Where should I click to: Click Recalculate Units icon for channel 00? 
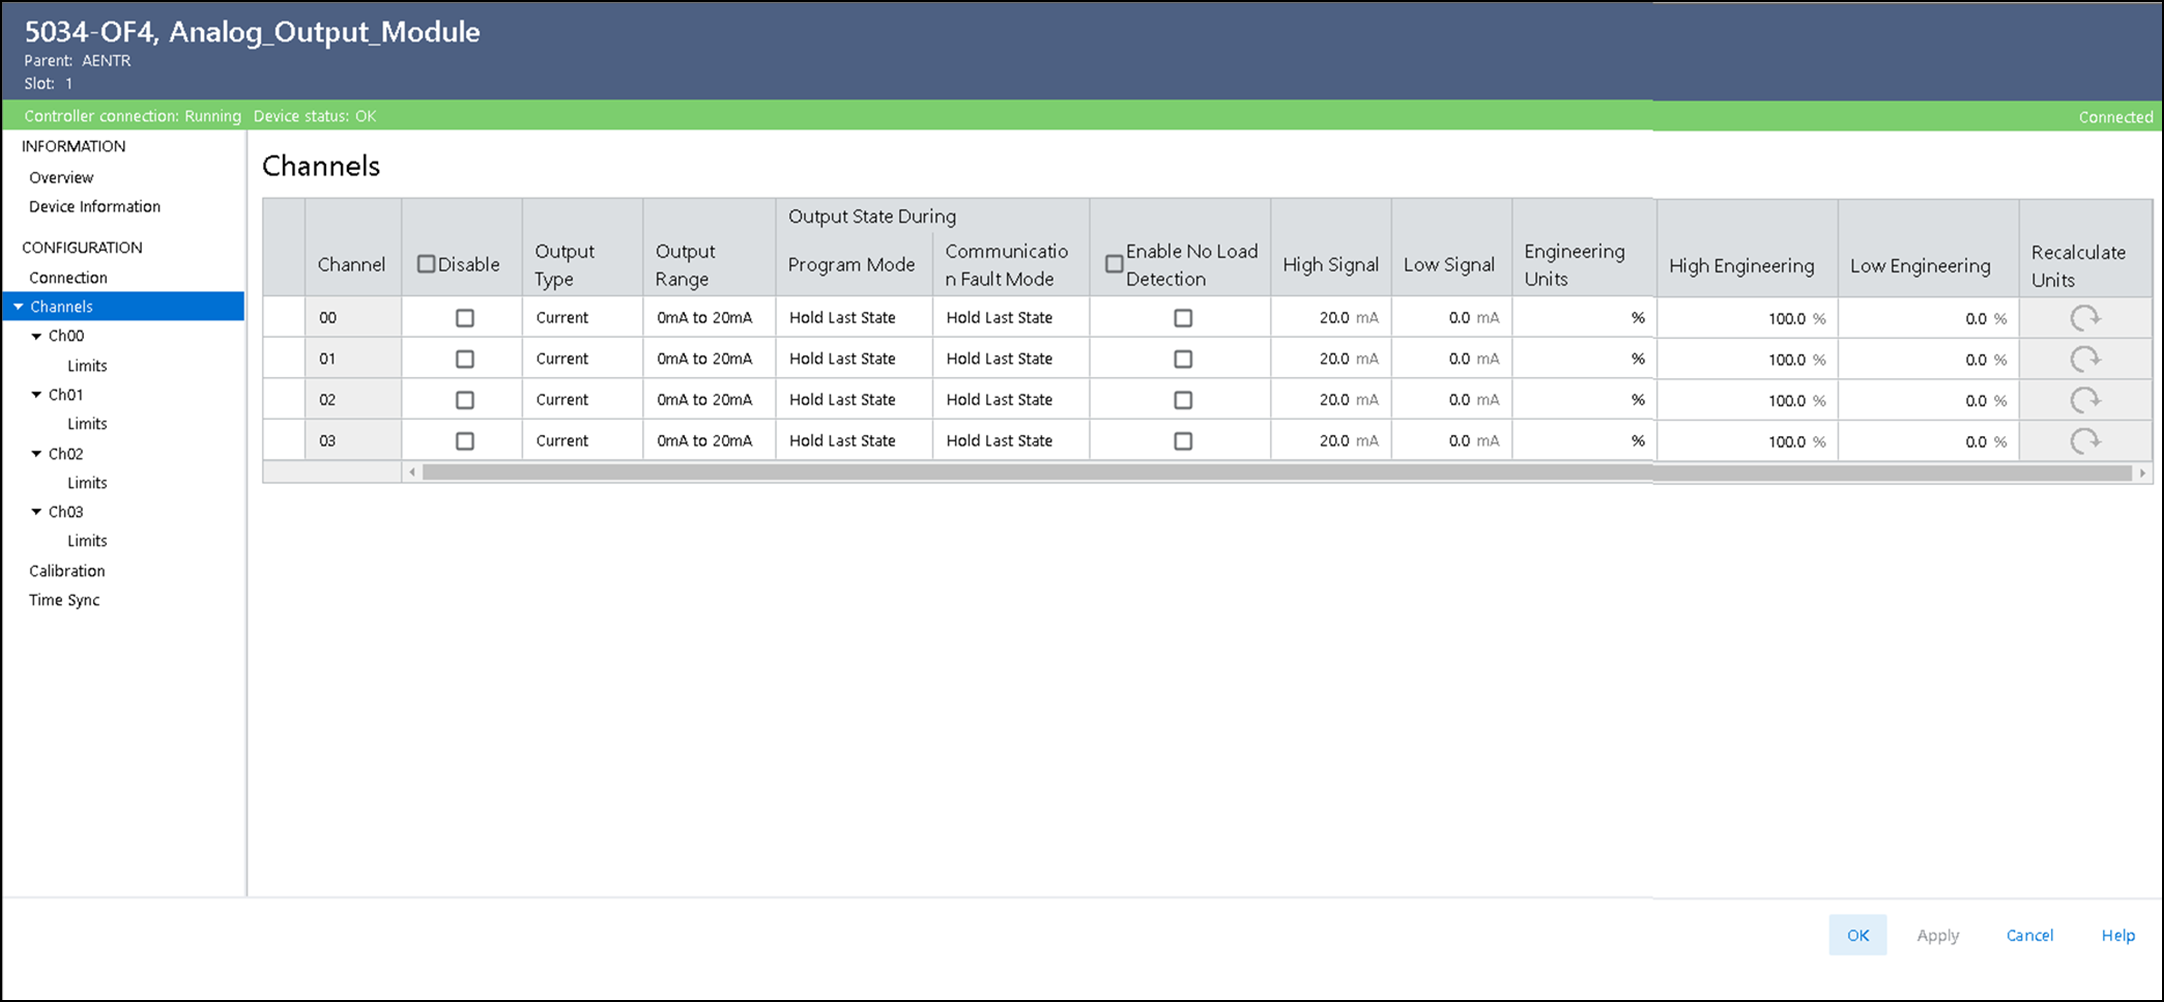coord(2084,319)
